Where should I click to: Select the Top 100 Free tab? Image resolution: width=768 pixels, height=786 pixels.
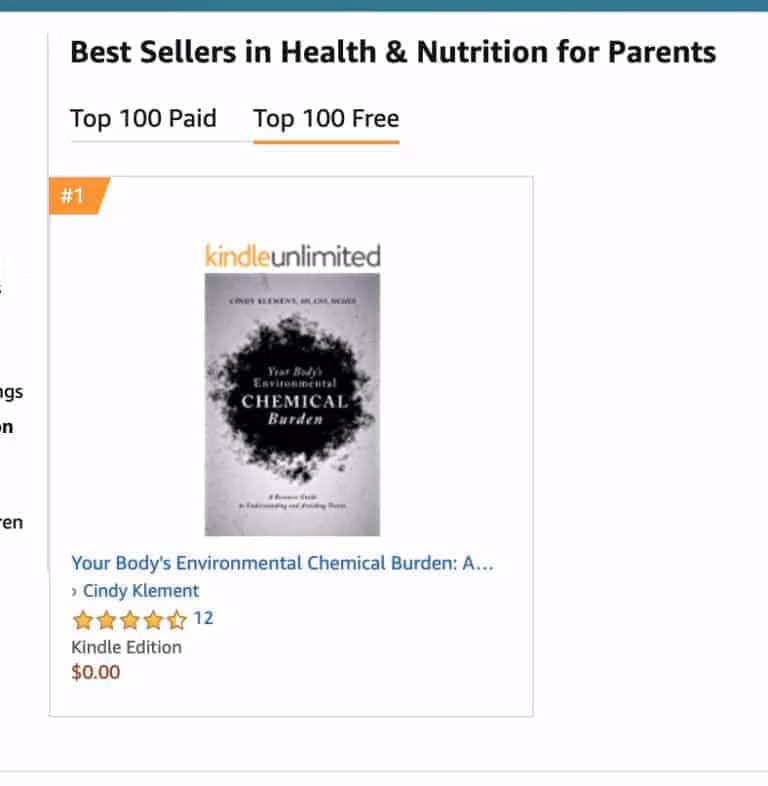(x=326, y=119)
